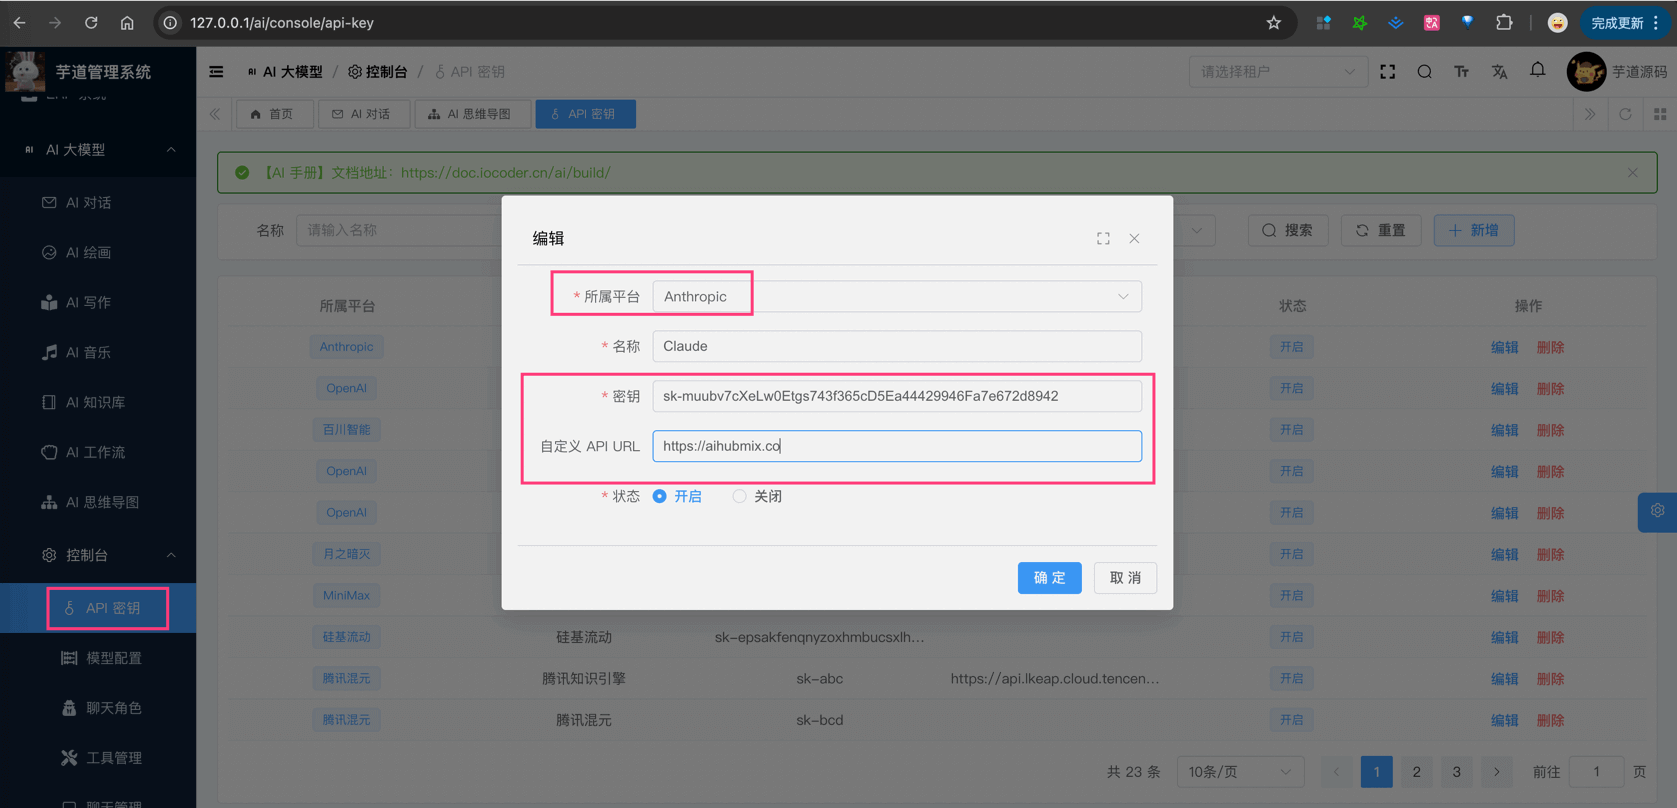
Task: Click the 自定义 API URL input field
Action: (x=896, y=446)
